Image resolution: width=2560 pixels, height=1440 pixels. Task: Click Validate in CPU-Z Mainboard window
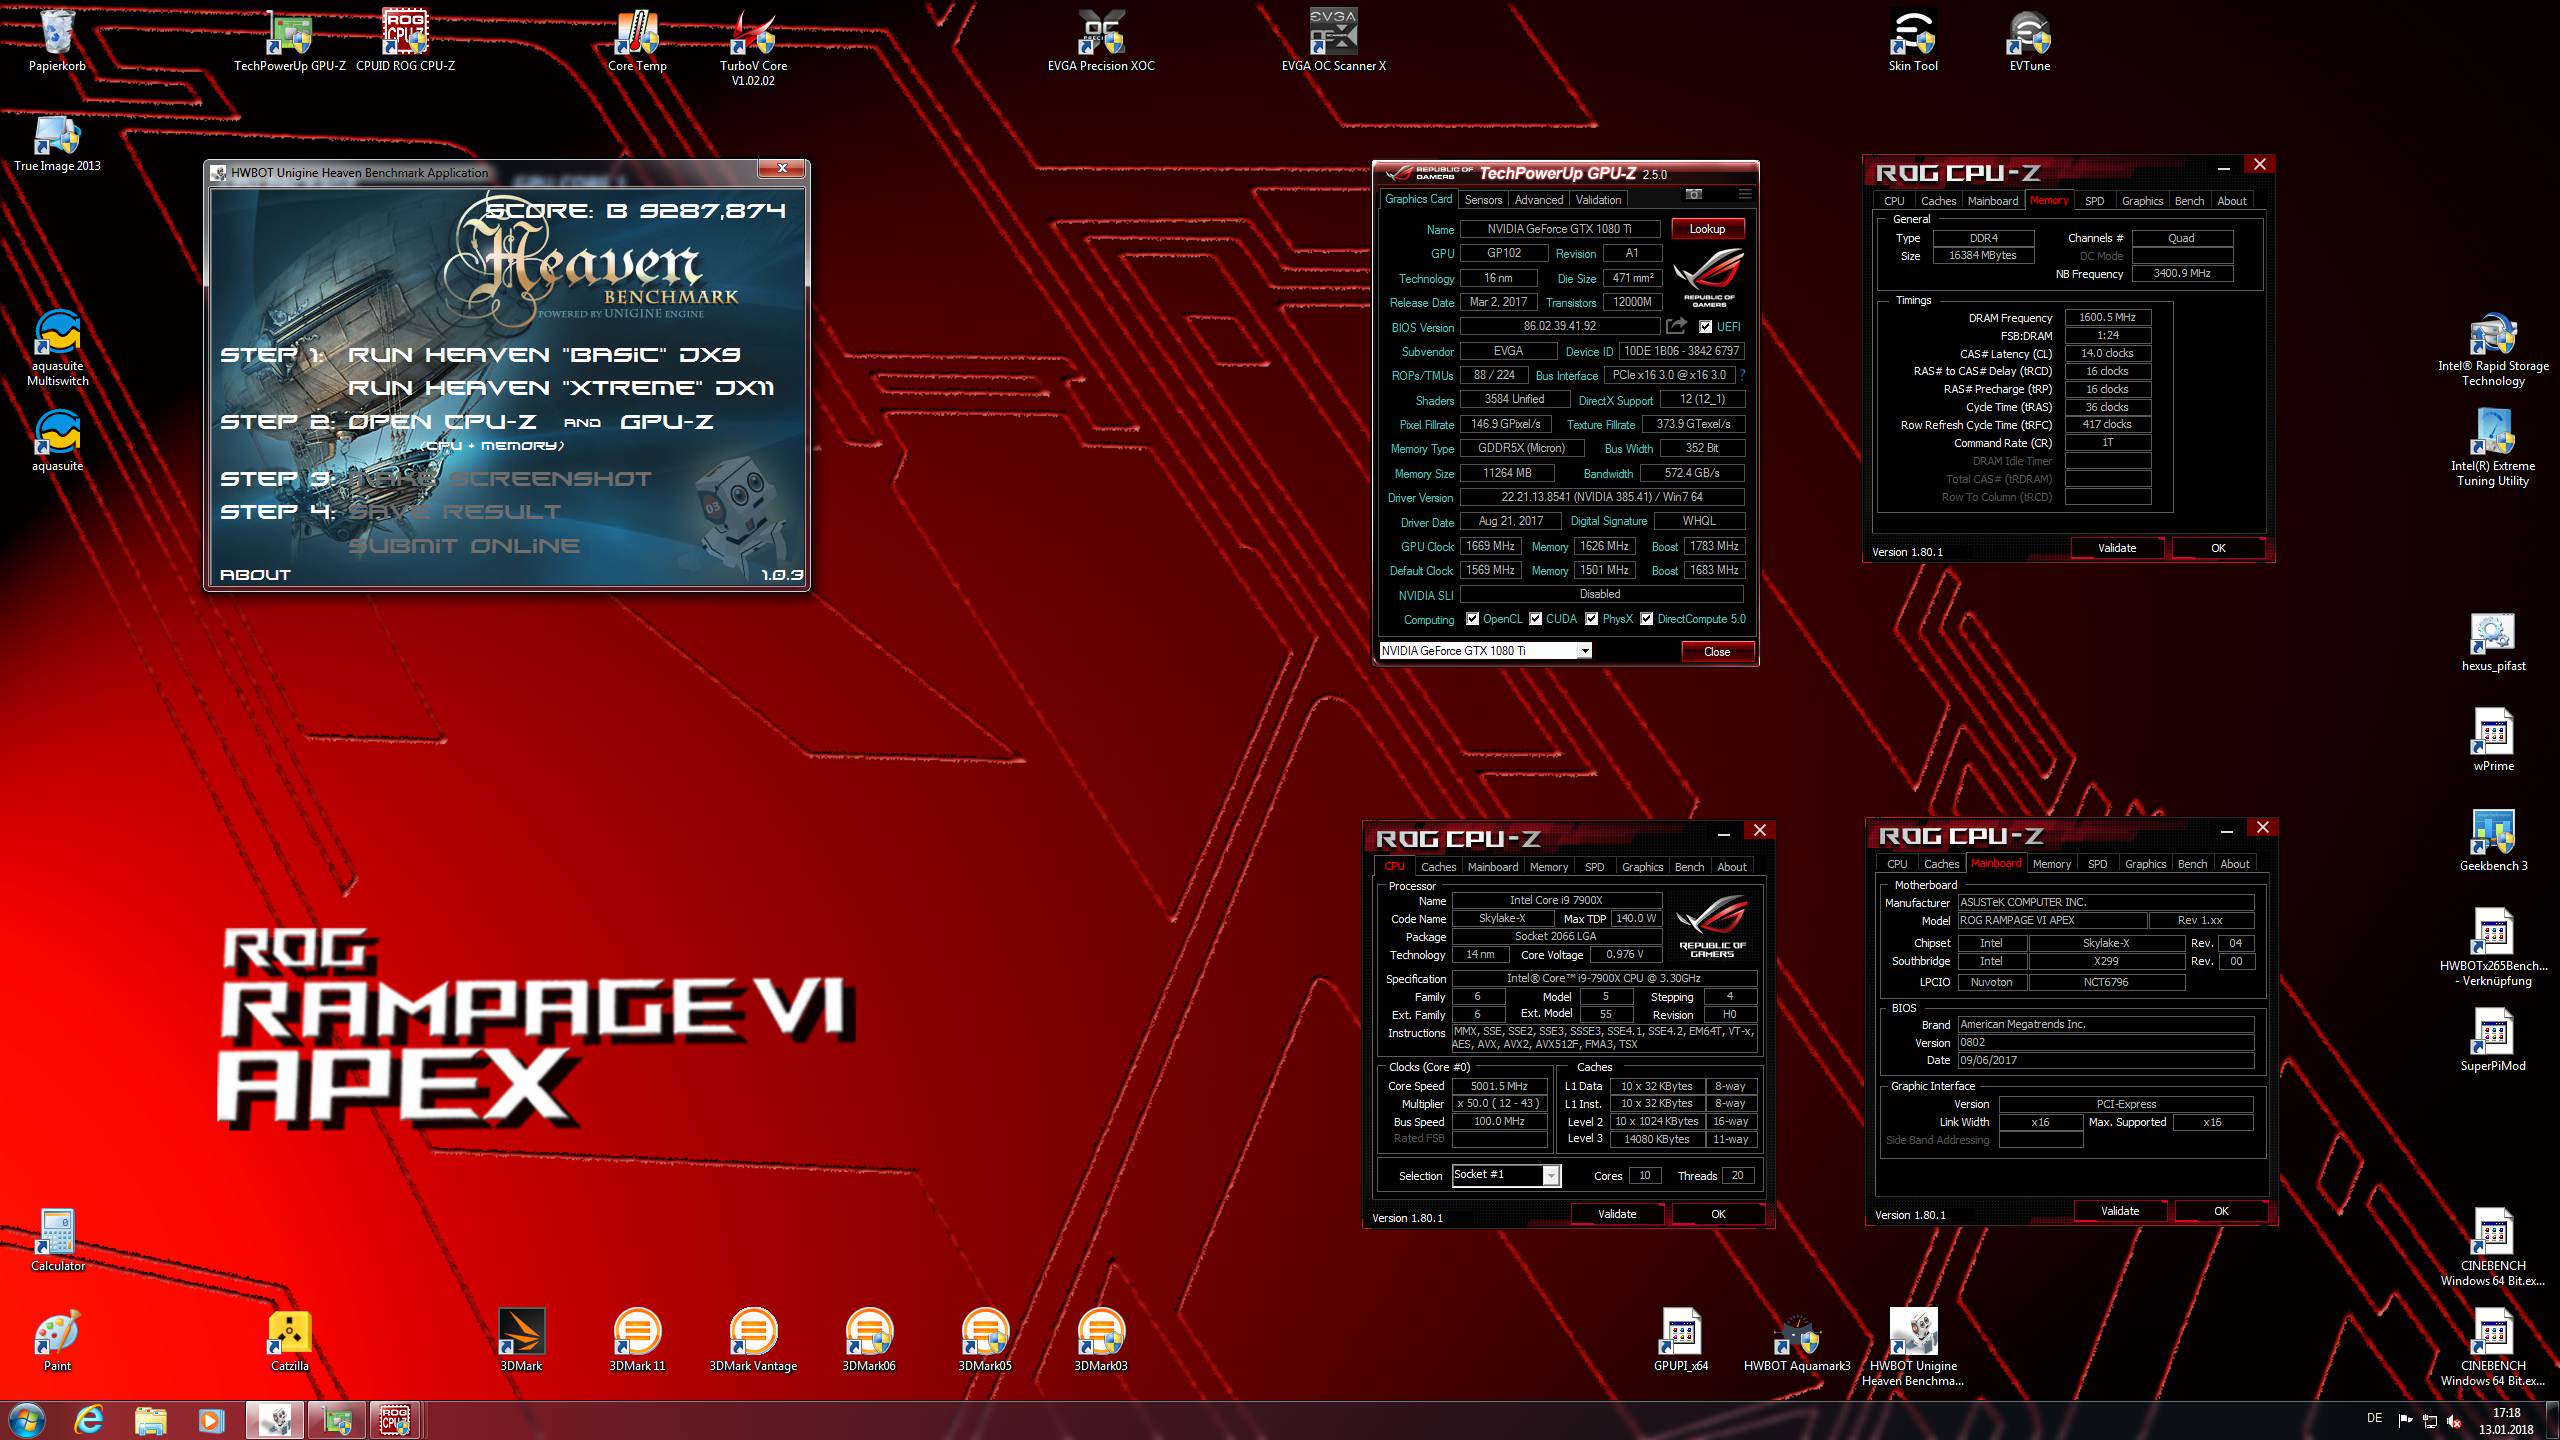pos(2119,1211)
